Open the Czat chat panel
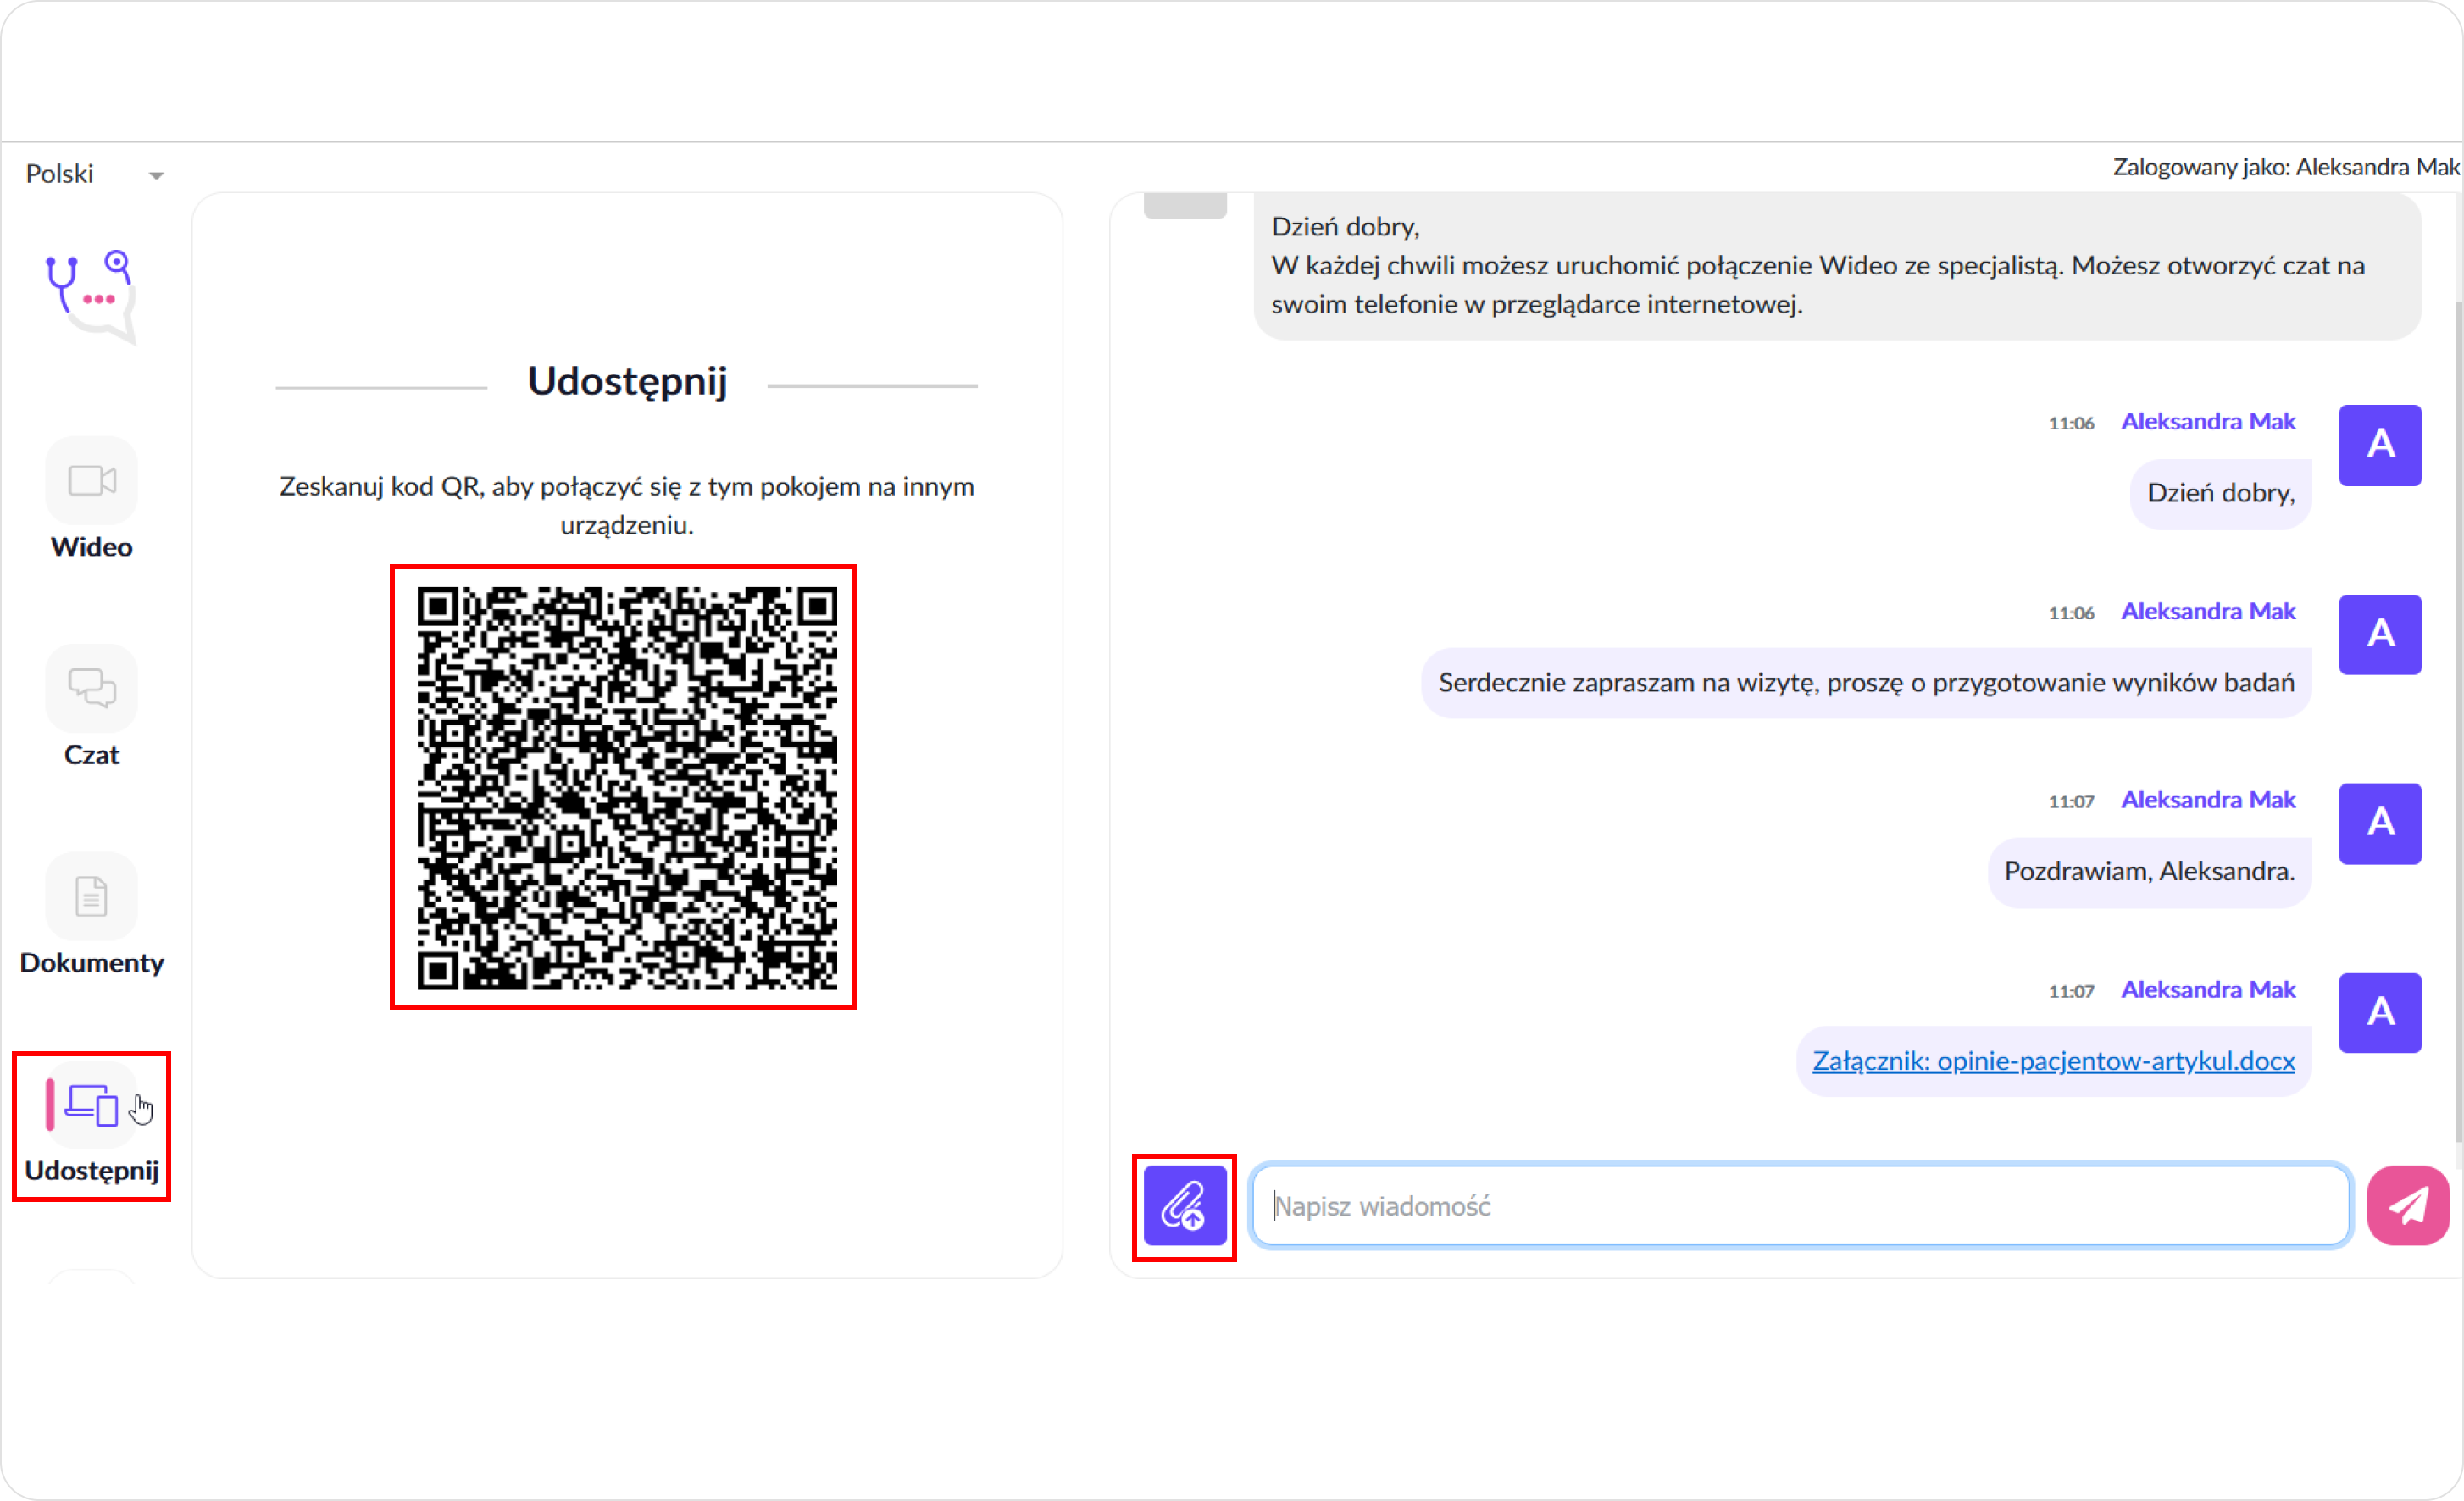The height and width of the screenshot is (1501, 2464). pos(91,688)
